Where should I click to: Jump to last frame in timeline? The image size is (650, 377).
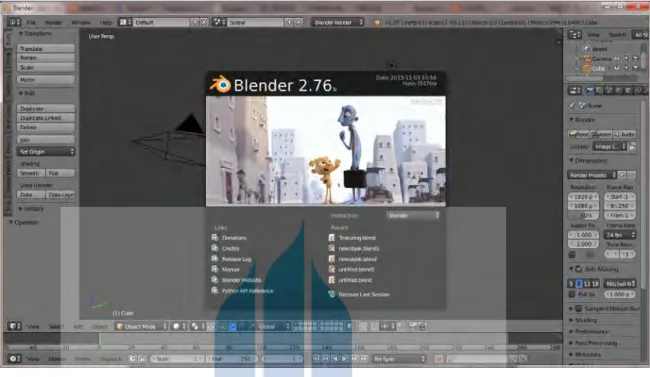(364, 359)
